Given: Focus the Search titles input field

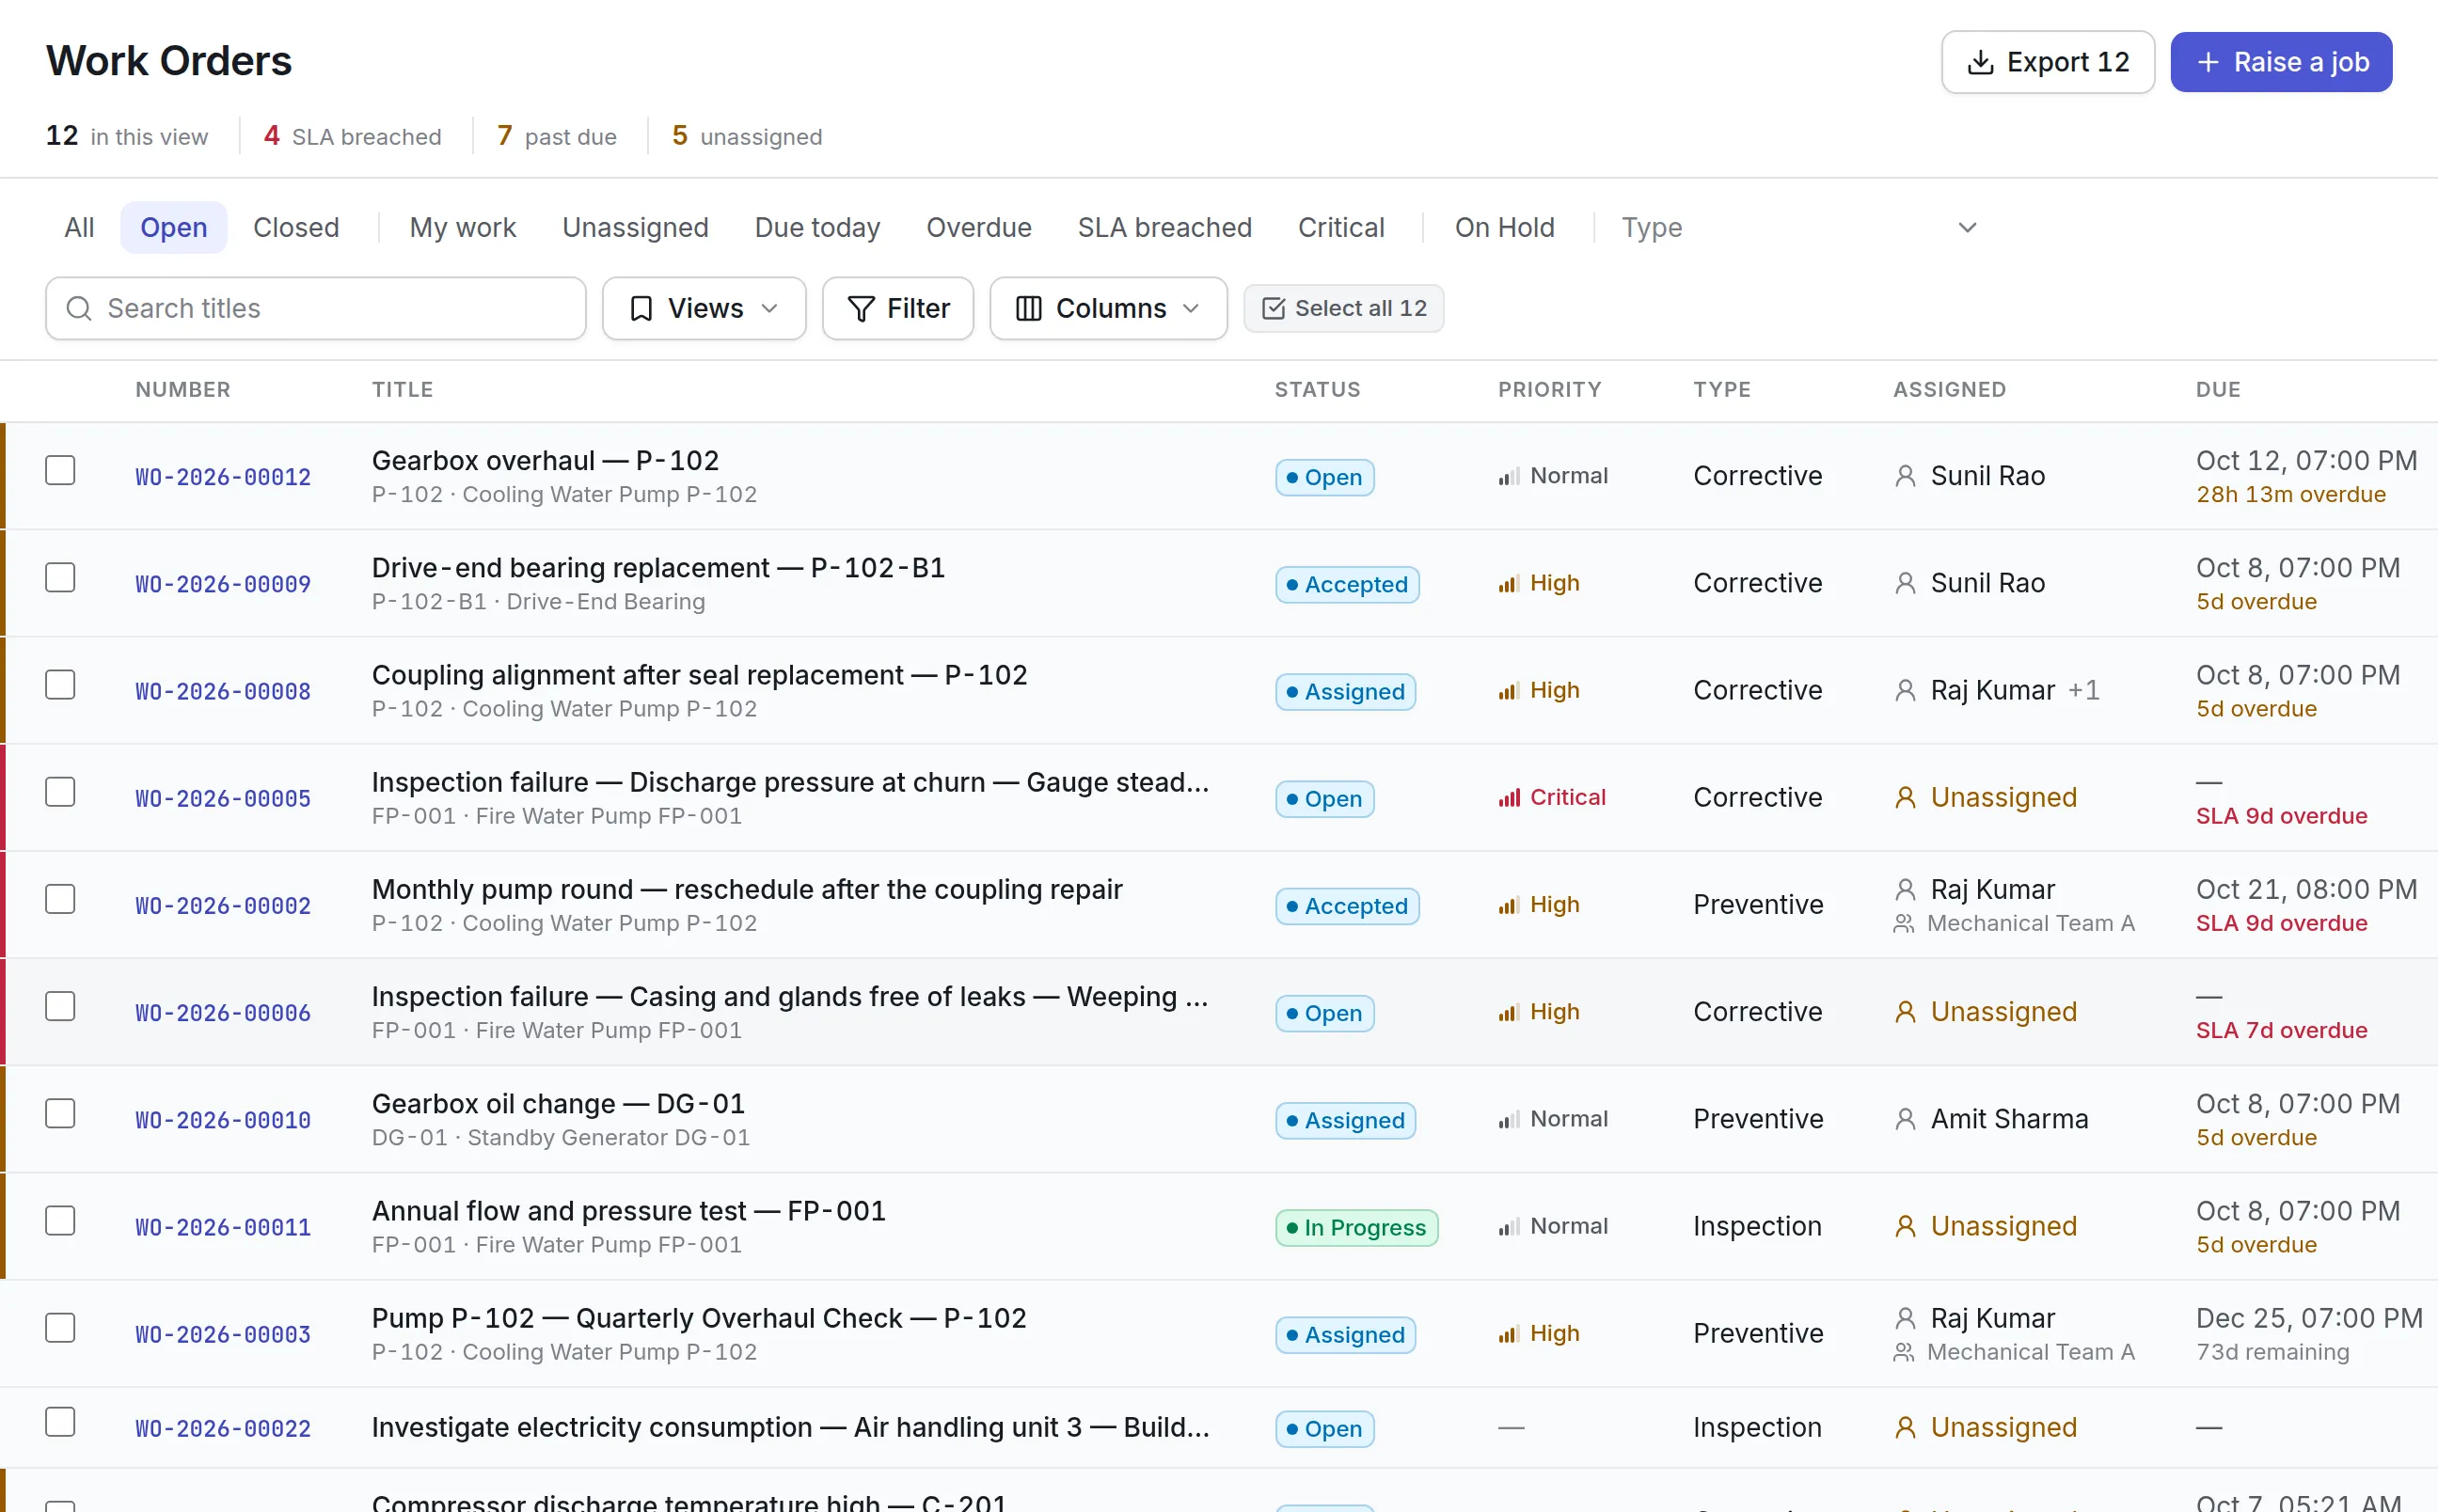Looking at the screenshot, I should [316, 308].
